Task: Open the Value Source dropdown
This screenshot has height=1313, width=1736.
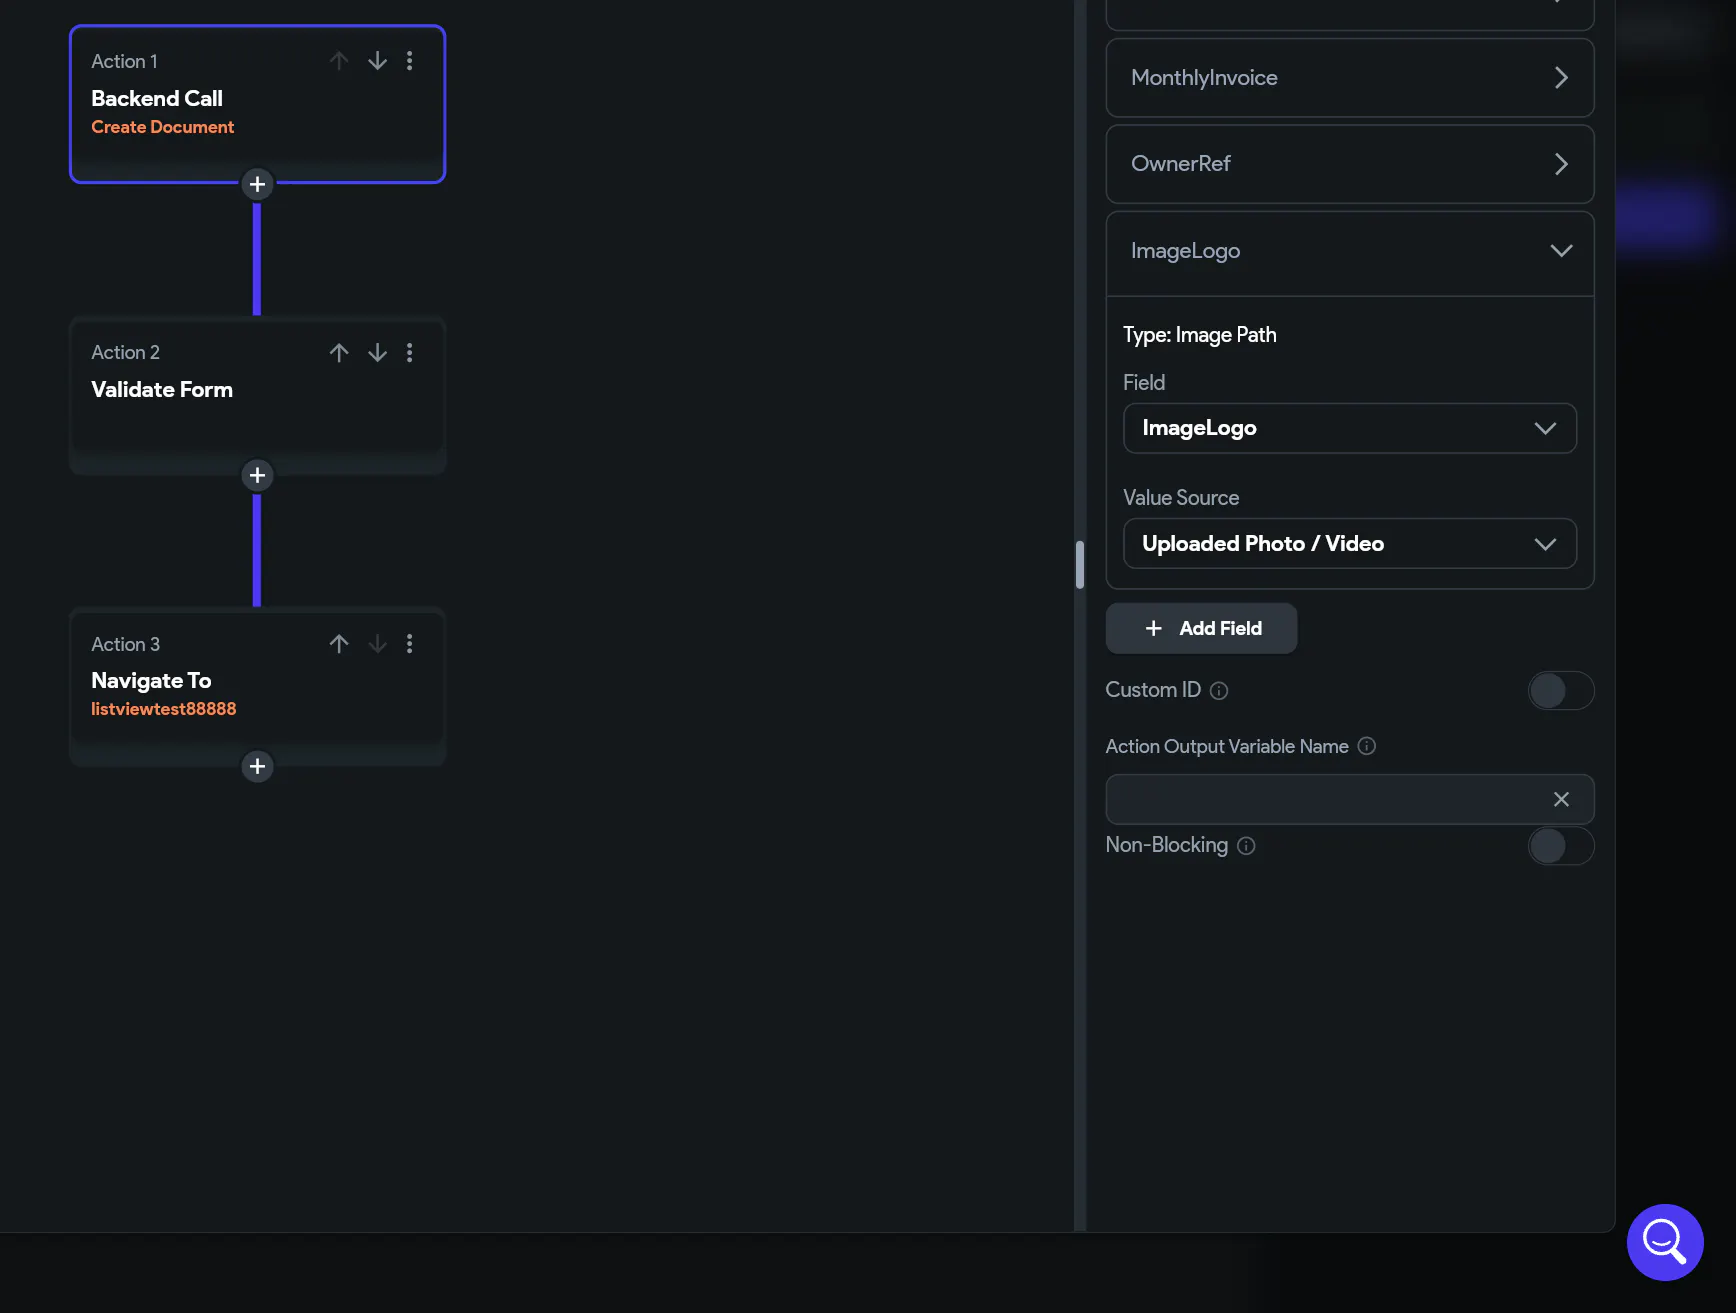Action: click(x=1350, y=543)
